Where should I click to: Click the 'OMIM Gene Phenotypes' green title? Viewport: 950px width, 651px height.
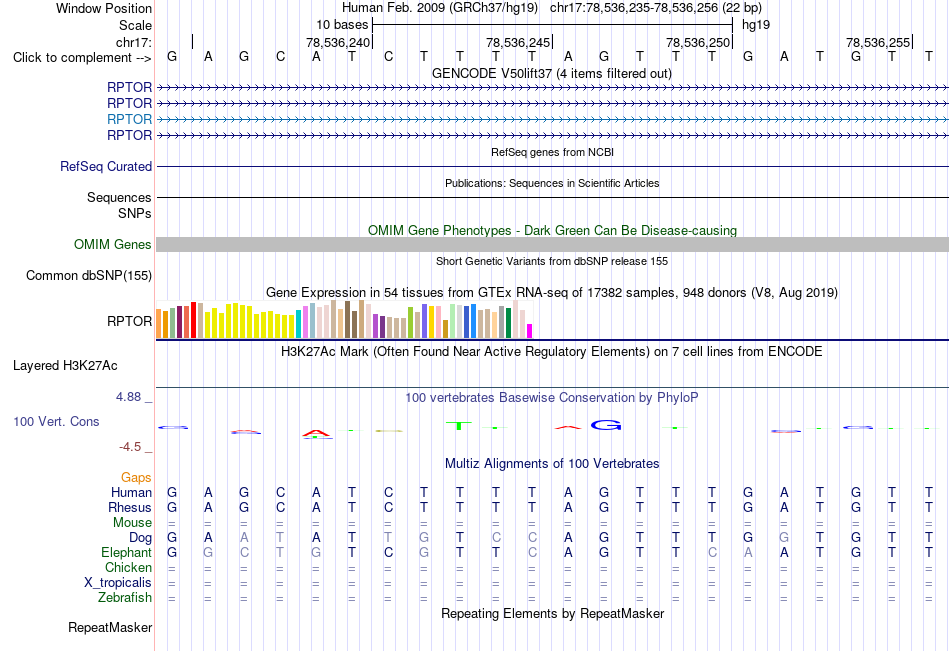click(x=552, y=230)
